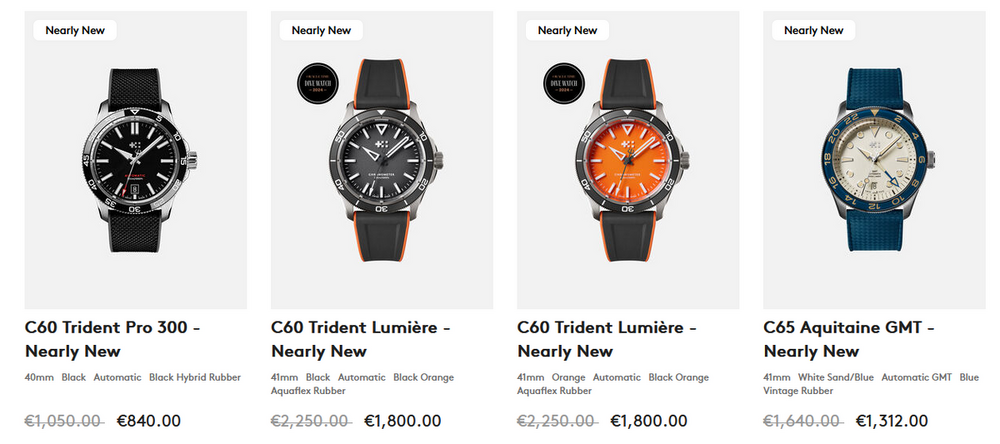Screen dimensions: 1000x444
Task: Click the Nearly New tag on grey Lumière card
Action: [x=321, y=30]
